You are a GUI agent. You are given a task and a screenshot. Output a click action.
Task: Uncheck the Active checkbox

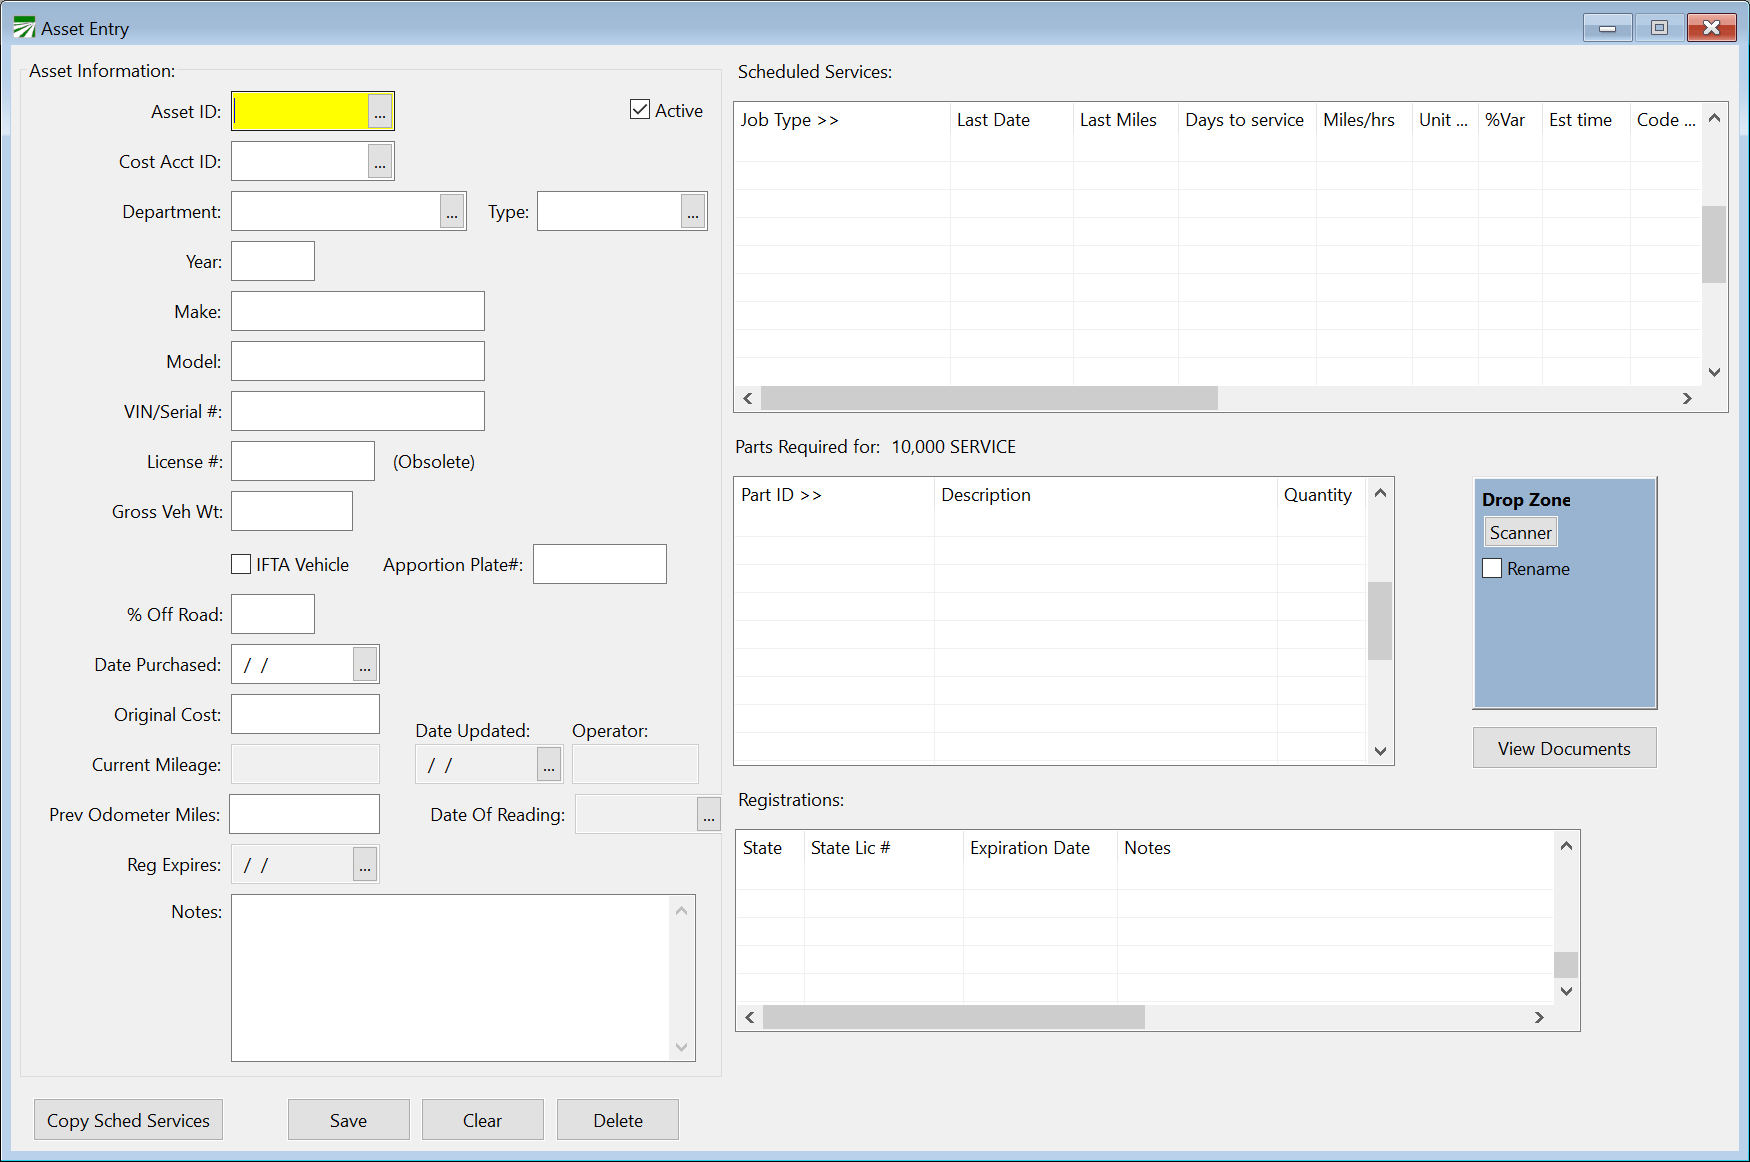(640, 110)
